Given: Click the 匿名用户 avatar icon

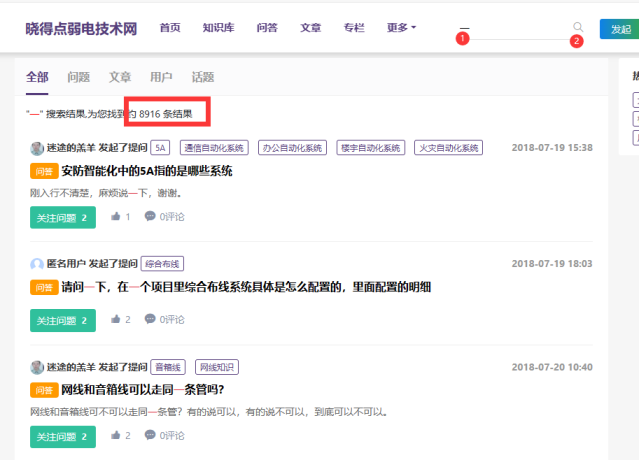Looking at the screenshot, I should coord(37,264).
